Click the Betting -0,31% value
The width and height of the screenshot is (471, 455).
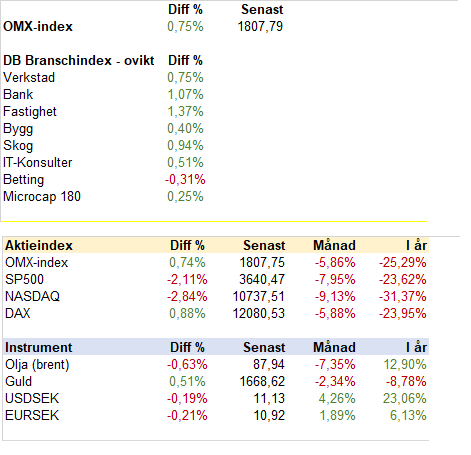(x=185, y=180)
